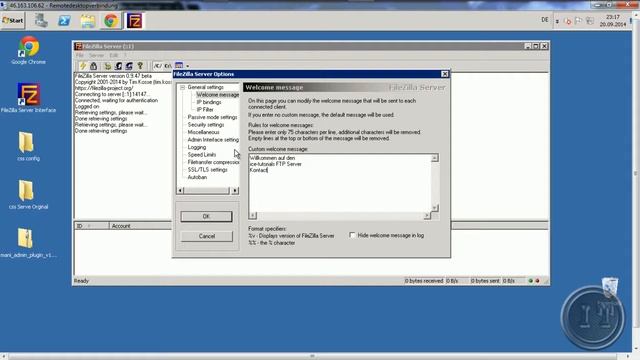This screenshot has height=360, width=640.
Task: Click message box scroll left arrow
Action: 253,216
